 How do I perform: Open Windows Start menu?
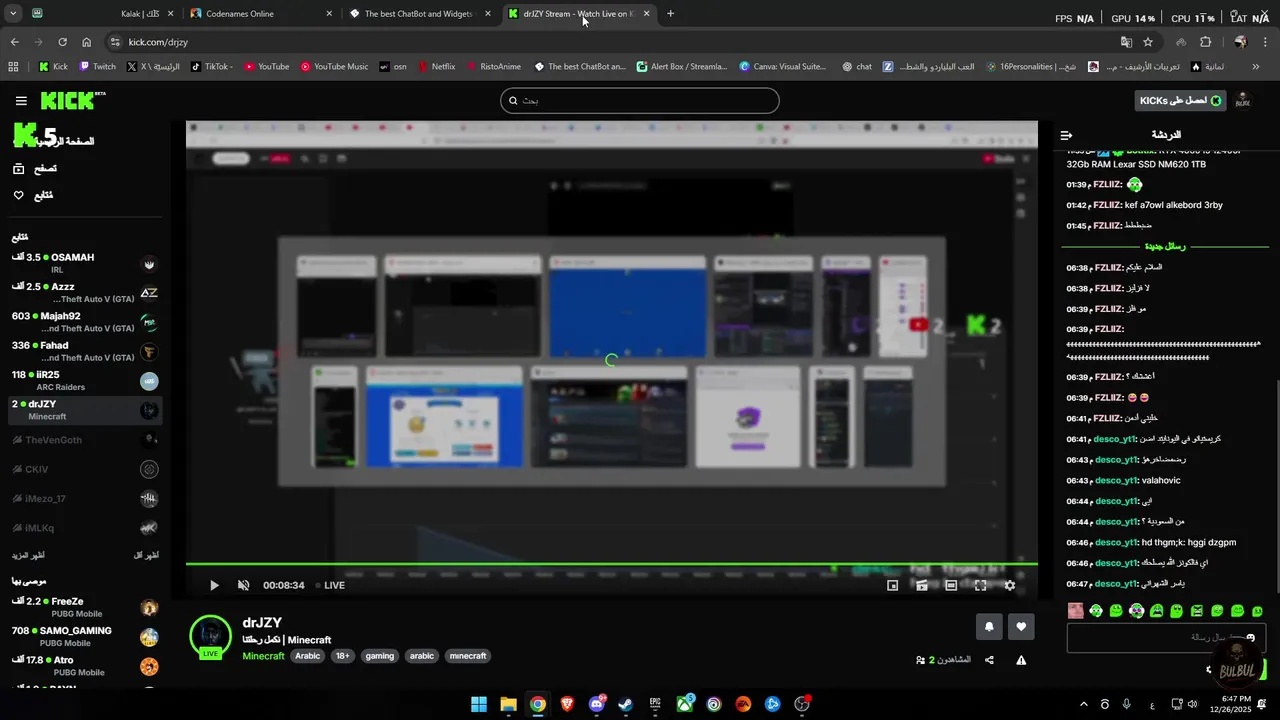click(x=479, y=704)
